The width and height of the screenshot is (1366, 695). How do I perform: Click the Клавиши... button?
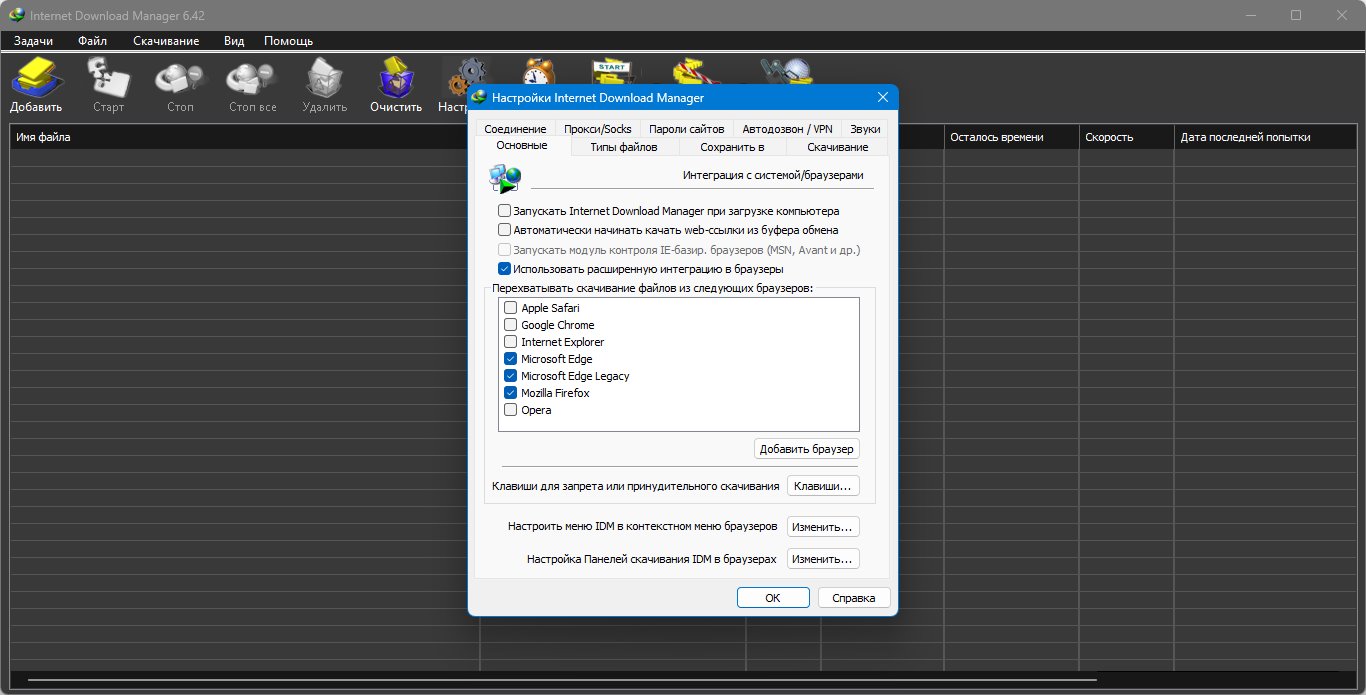(823, 486)
